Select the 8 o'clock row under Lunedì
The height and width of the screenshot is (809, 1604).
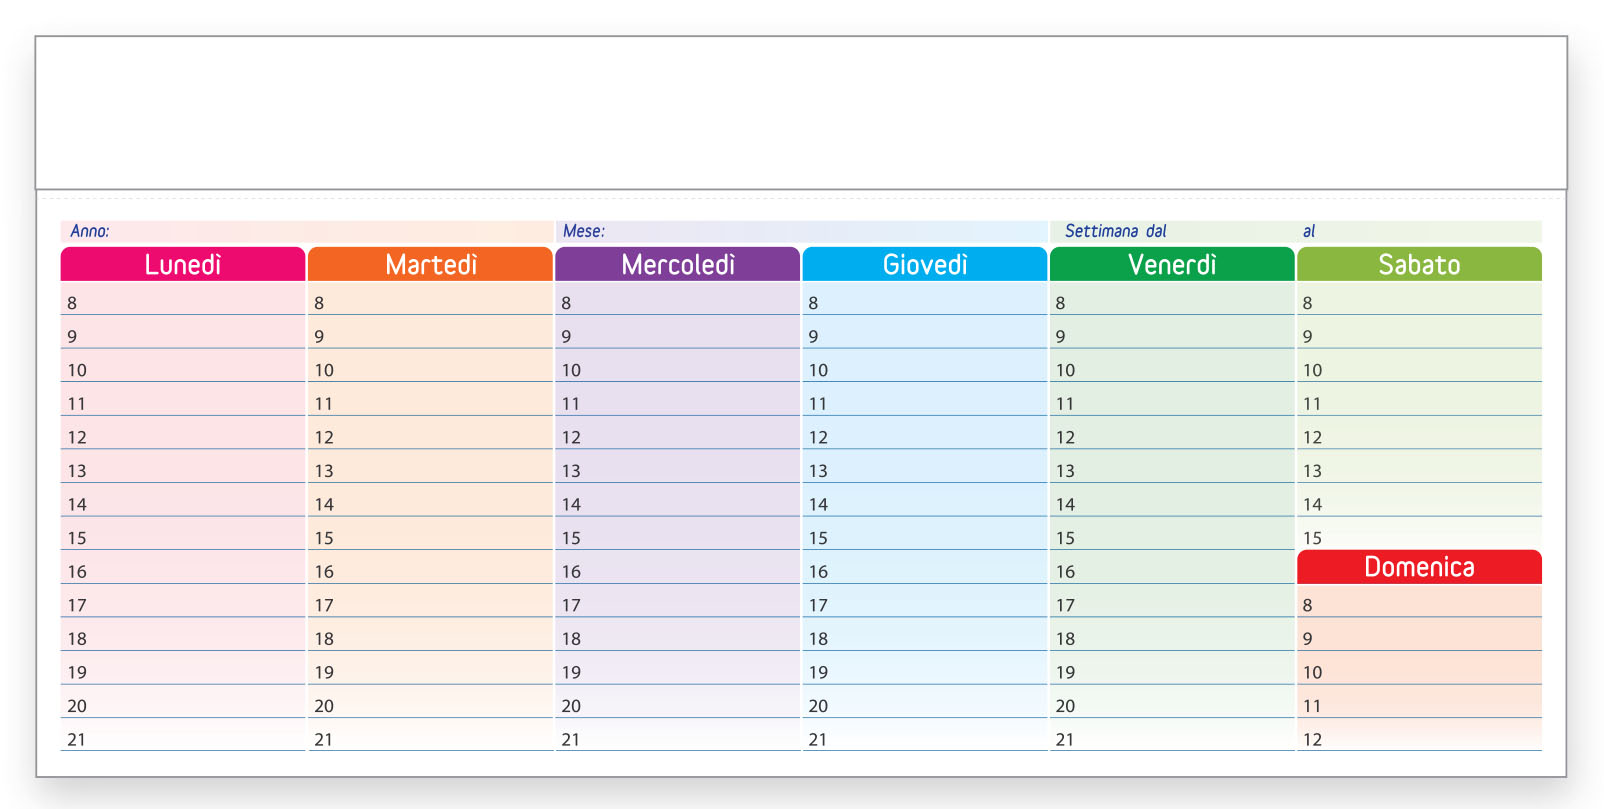[x=183, y=302]
